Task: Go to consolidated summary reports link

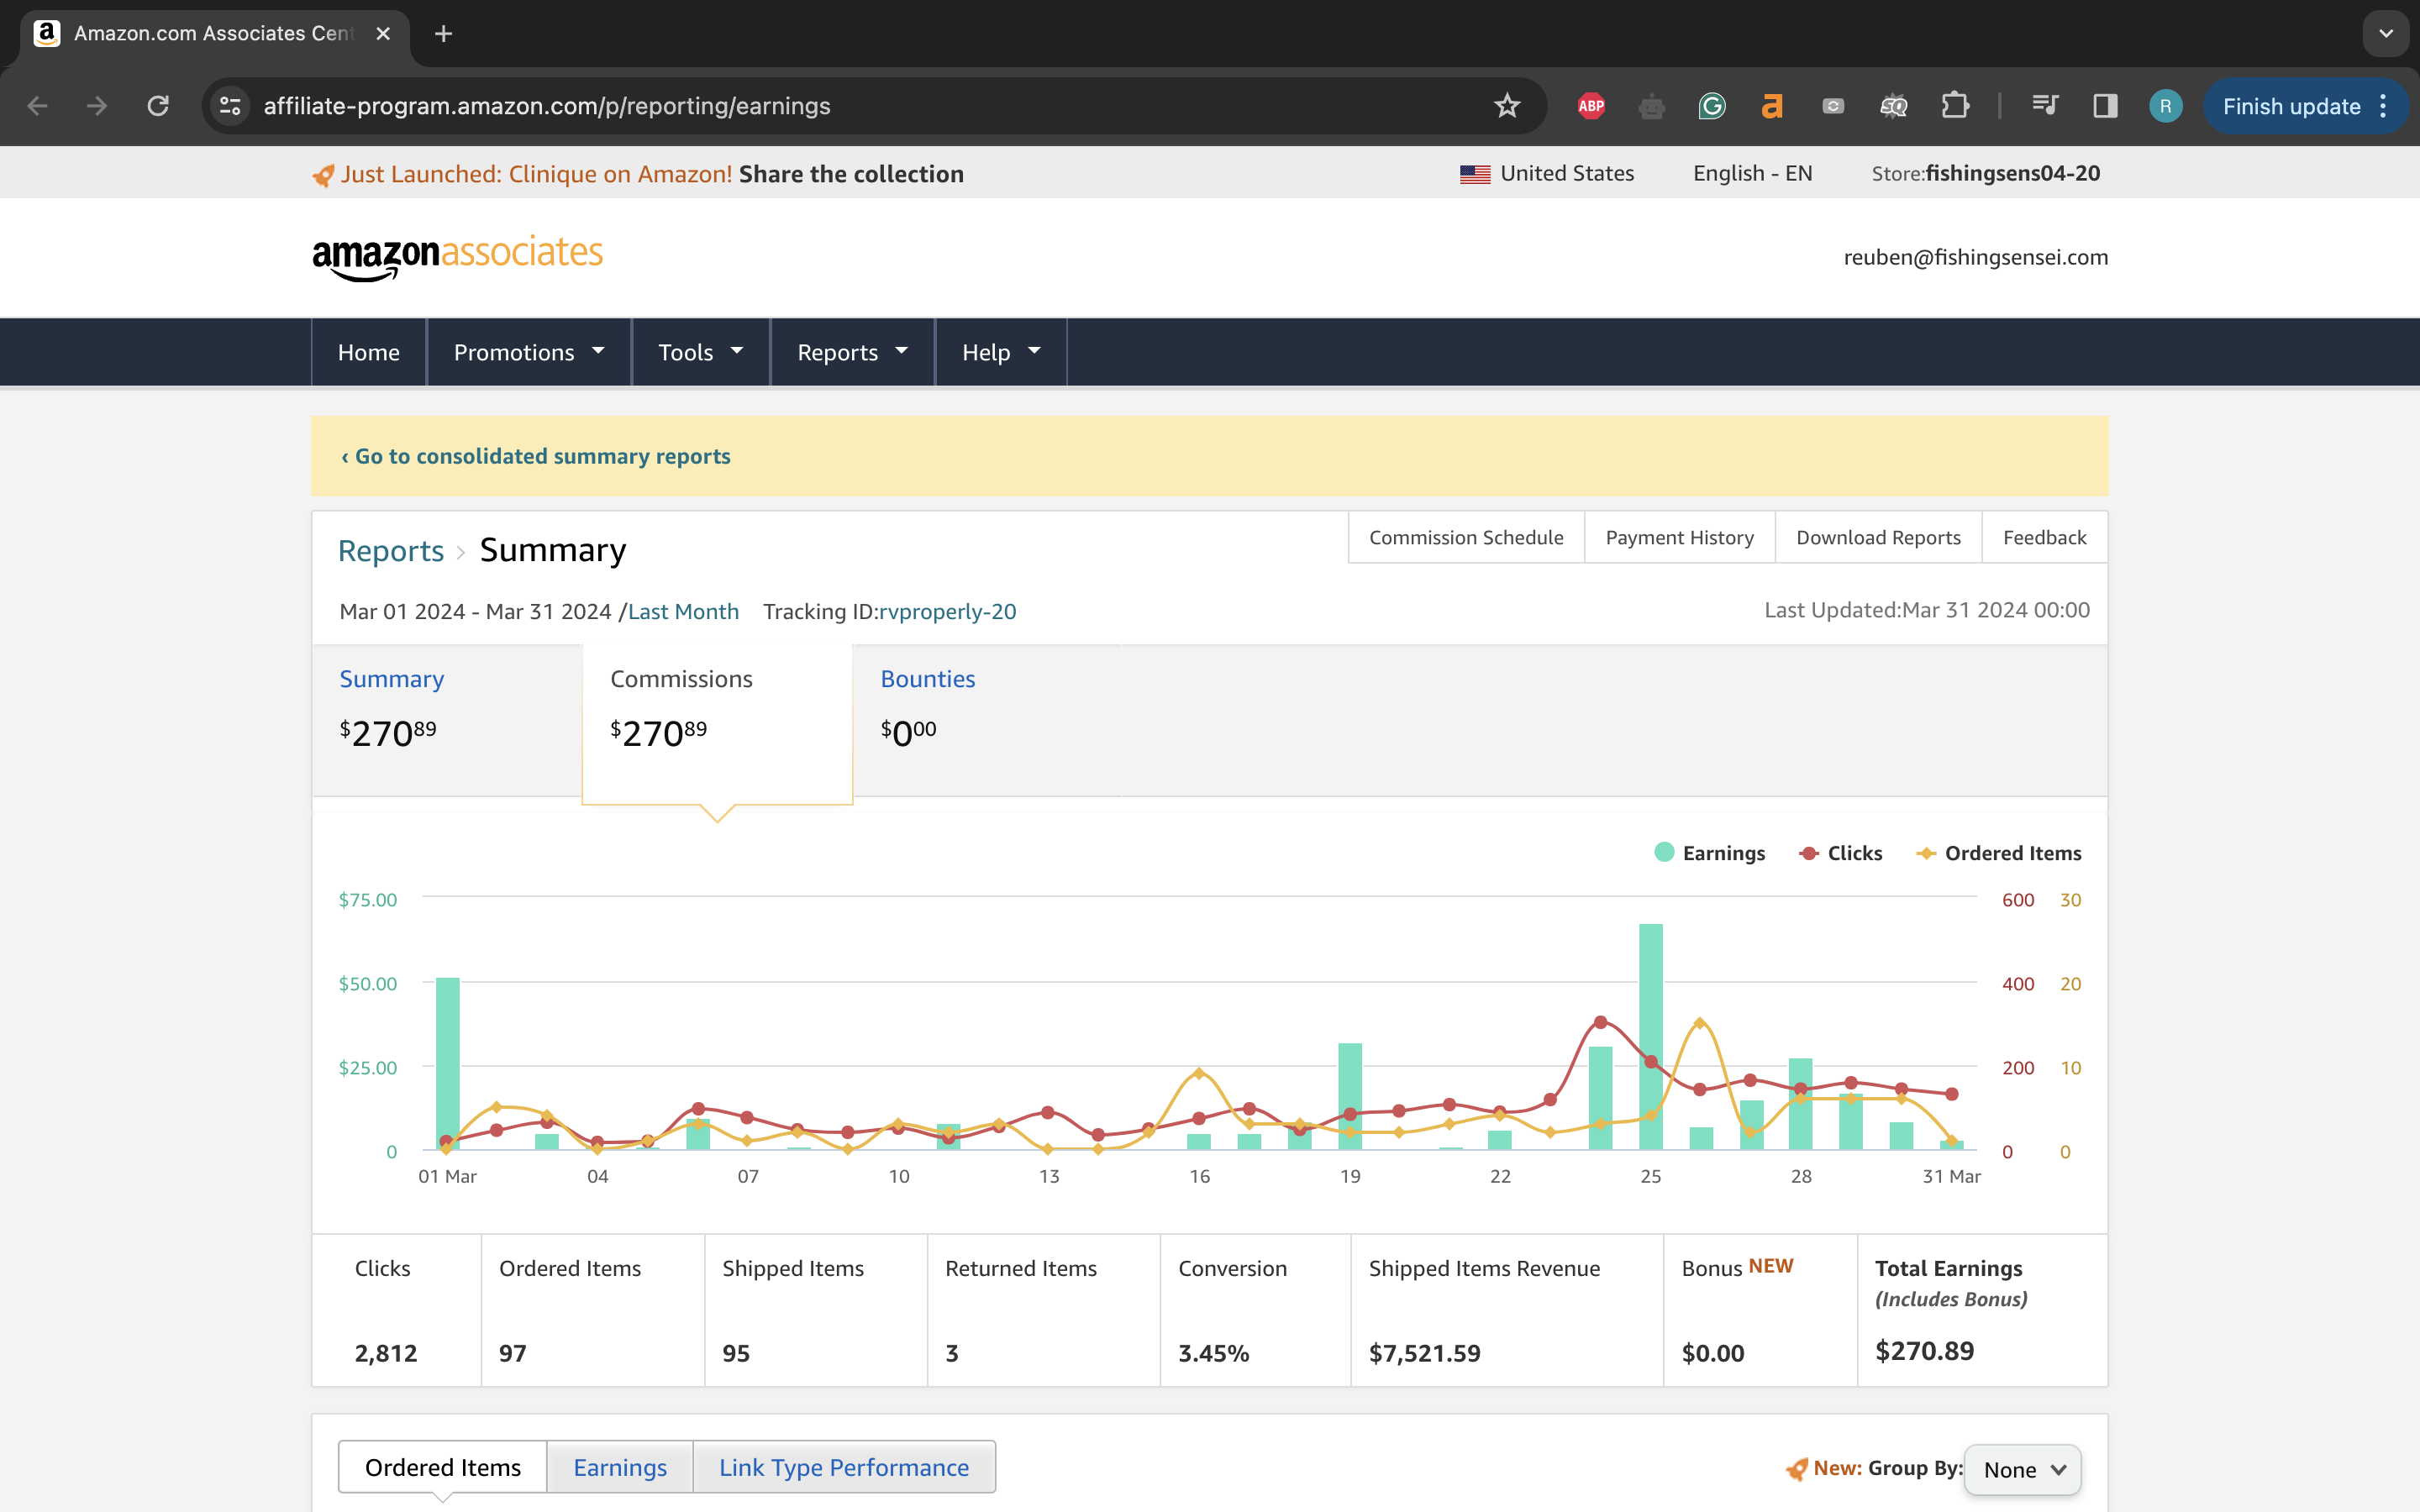Action: tap(536, 456)
